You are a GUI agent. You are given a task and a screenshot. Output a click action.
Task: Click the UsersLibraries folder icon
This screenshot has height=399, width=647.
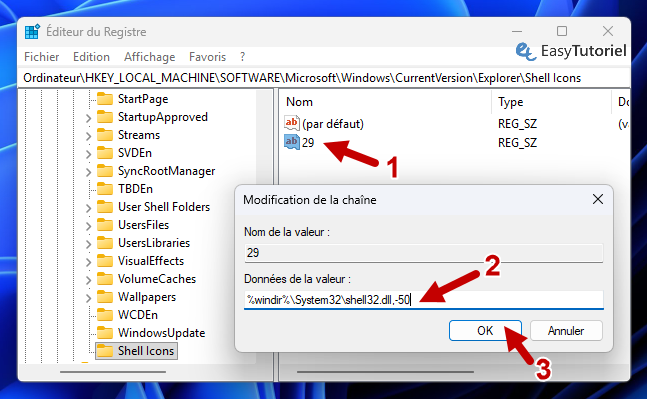tap(105, 243)
